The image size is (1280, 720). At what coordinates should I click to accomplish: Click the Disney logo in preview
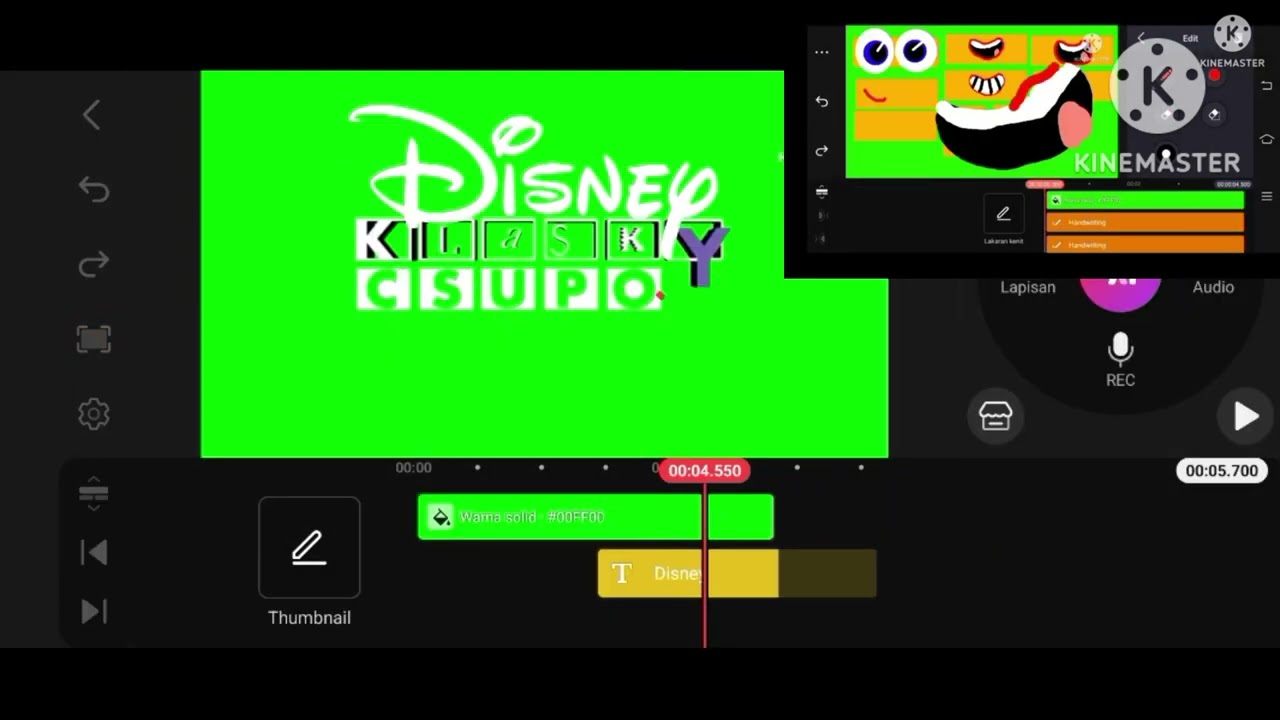click(535, 168)
